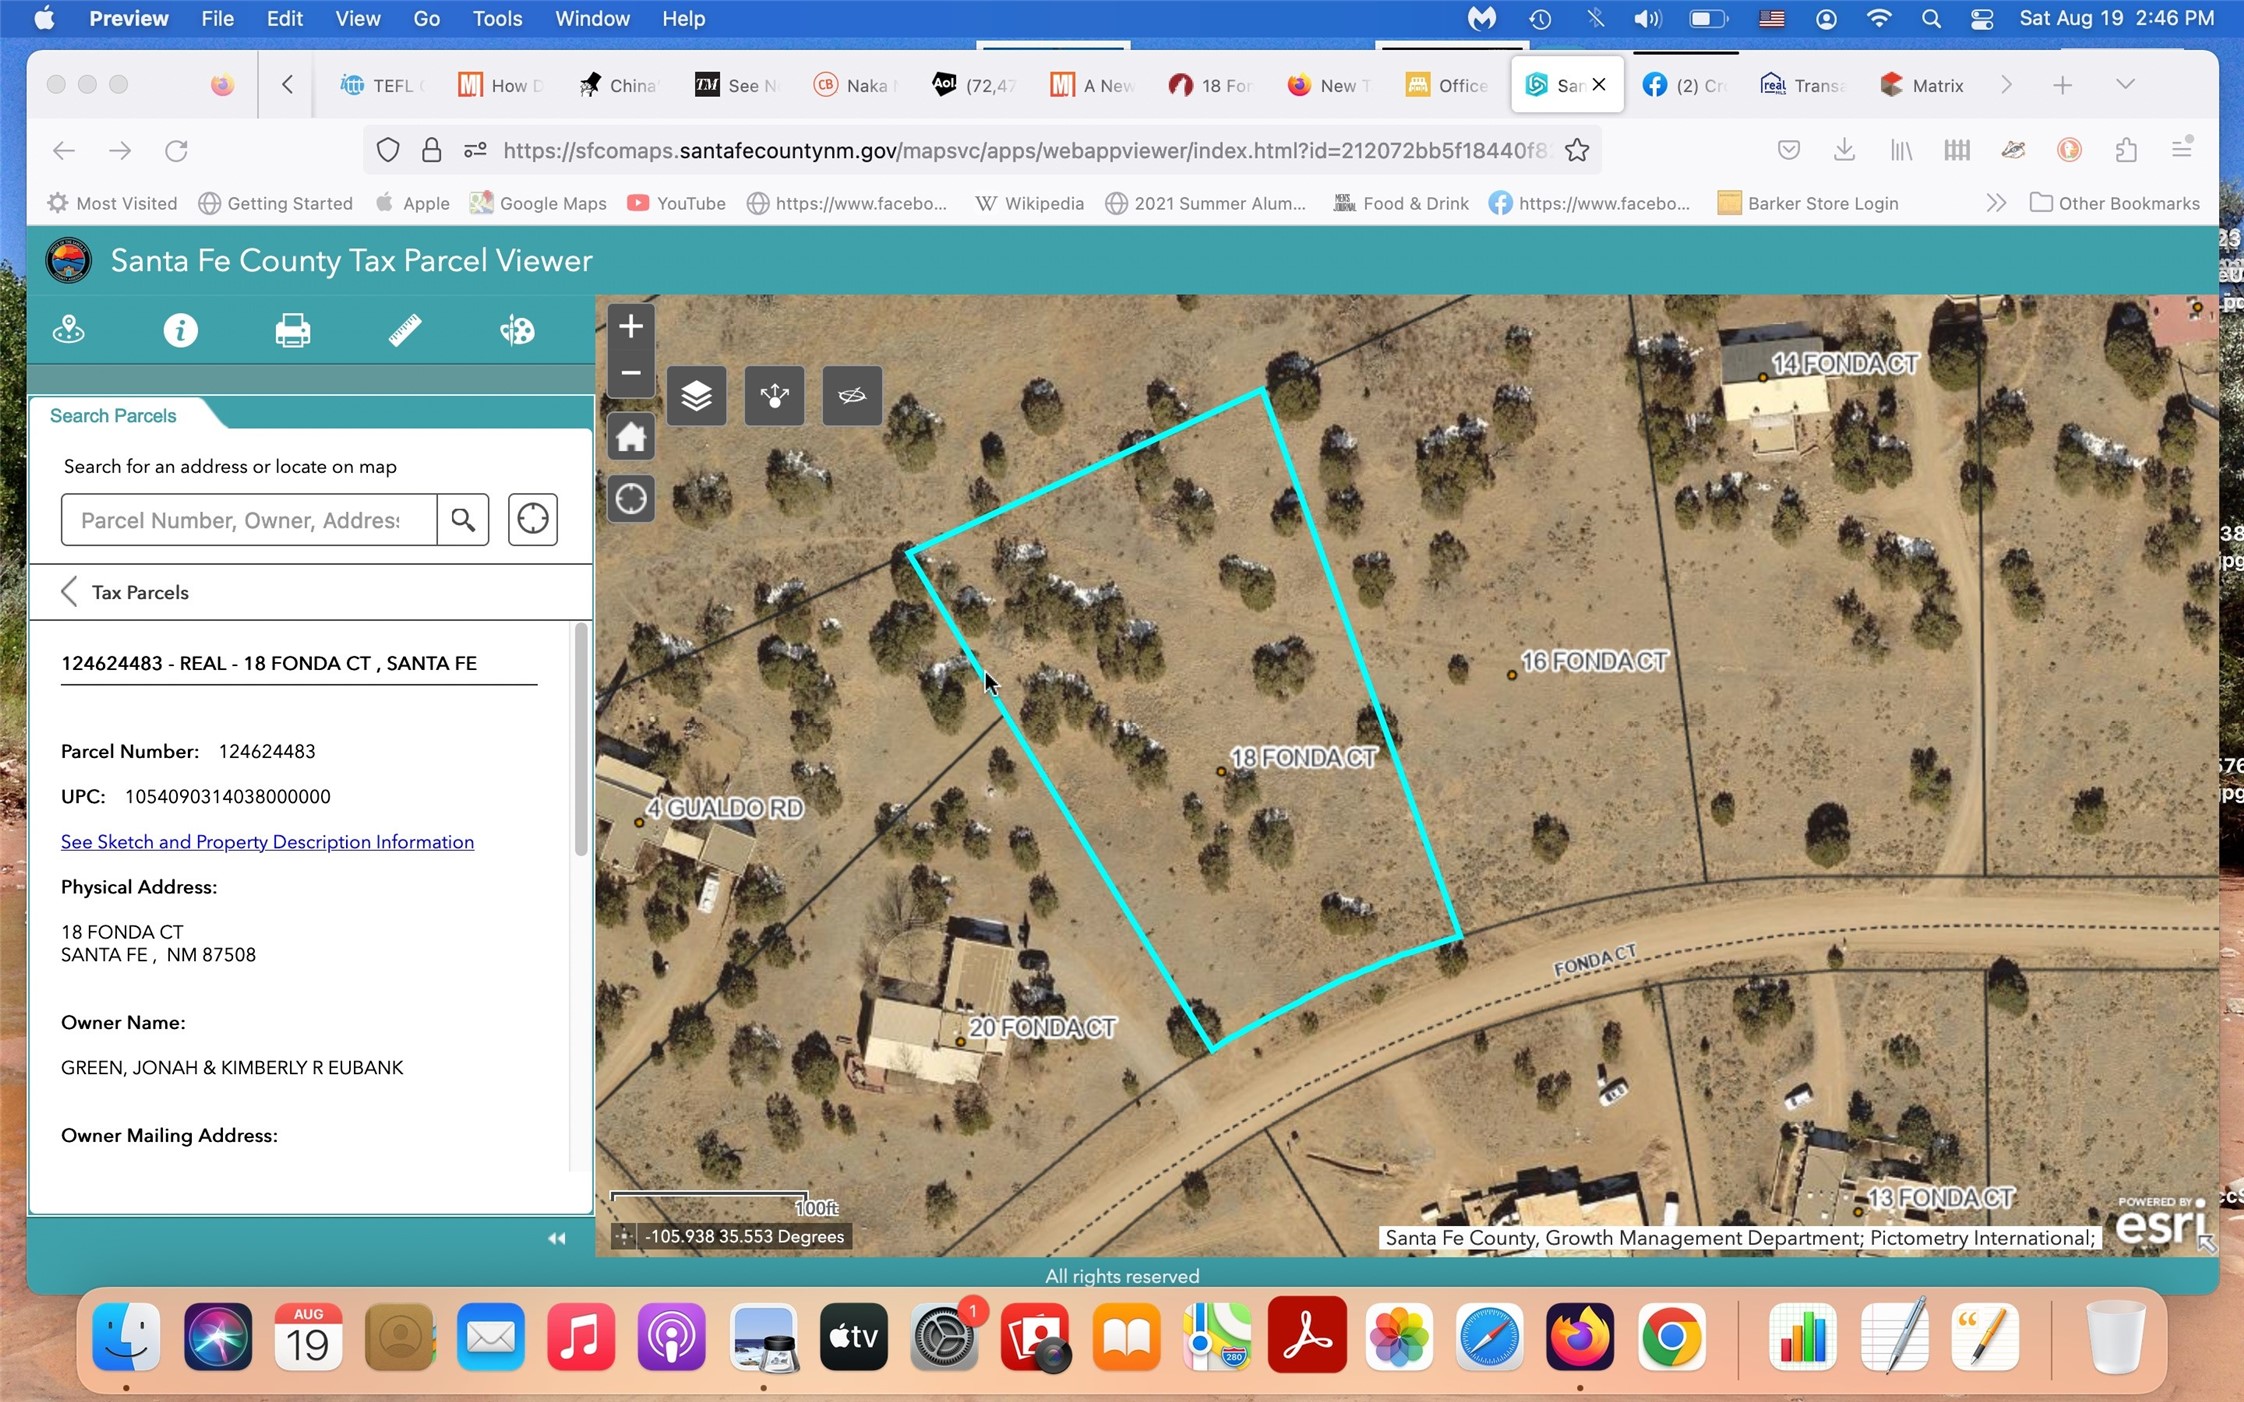Viewport: 2244px width, 1402px height.
Task: Click the search magnifier button
Action: click(462, 519)
